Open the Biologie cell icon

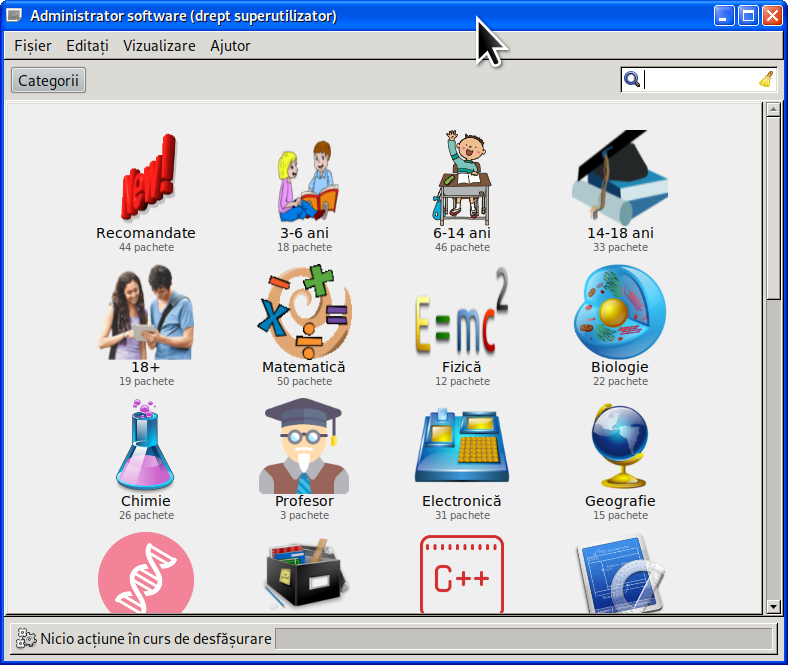(620, 312)
